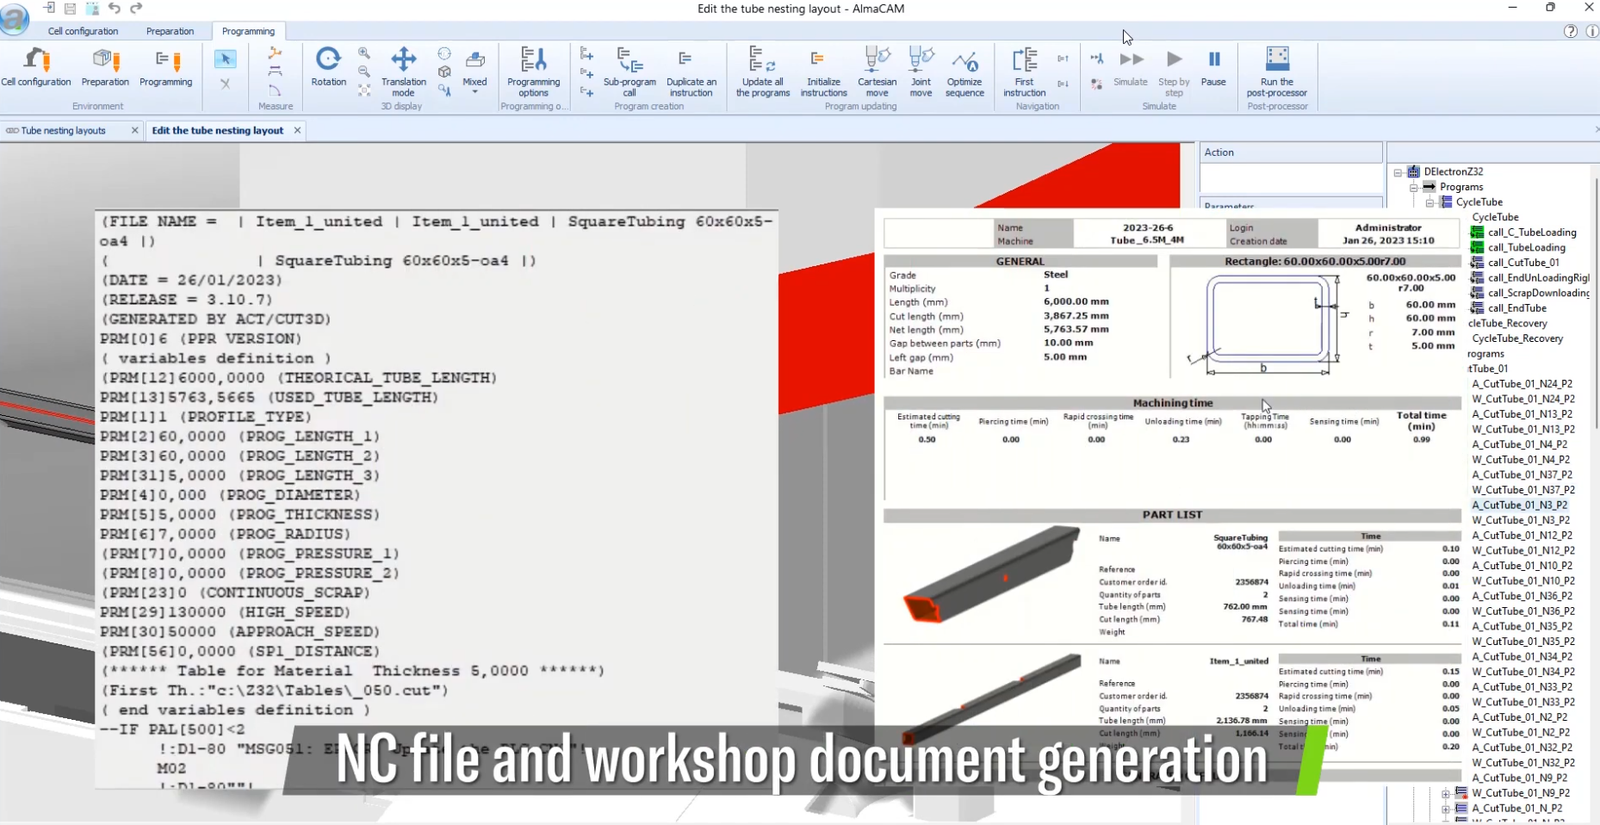Start Simulate playback
The width and height of the screenshot is (1600, 825).
(x=1131, y=68)
